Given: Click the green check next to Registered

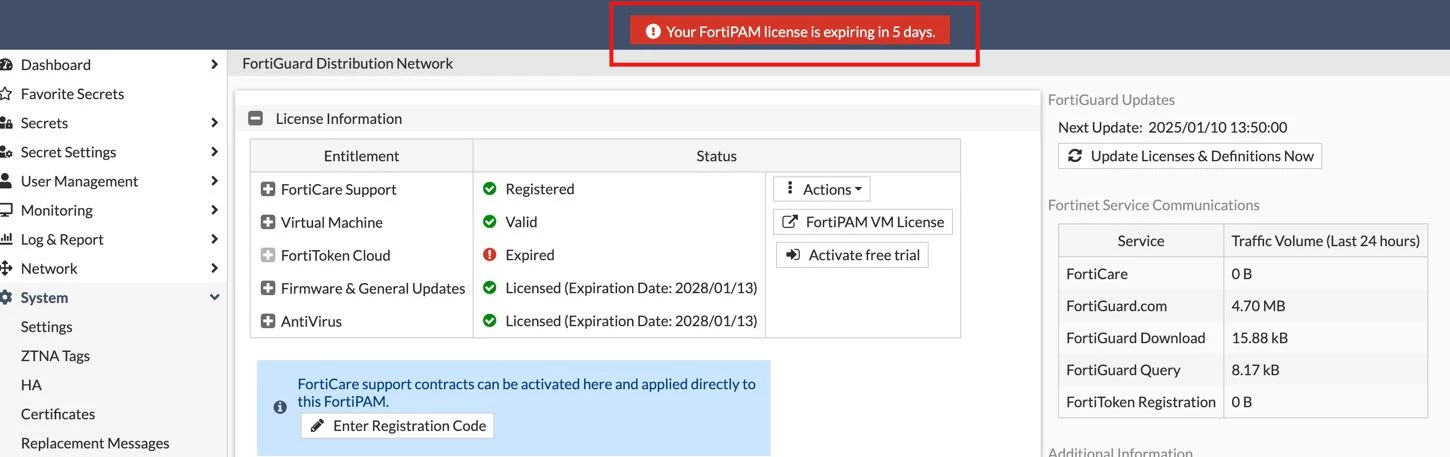Looking at the screenshot, I should (x=490, y=189).
